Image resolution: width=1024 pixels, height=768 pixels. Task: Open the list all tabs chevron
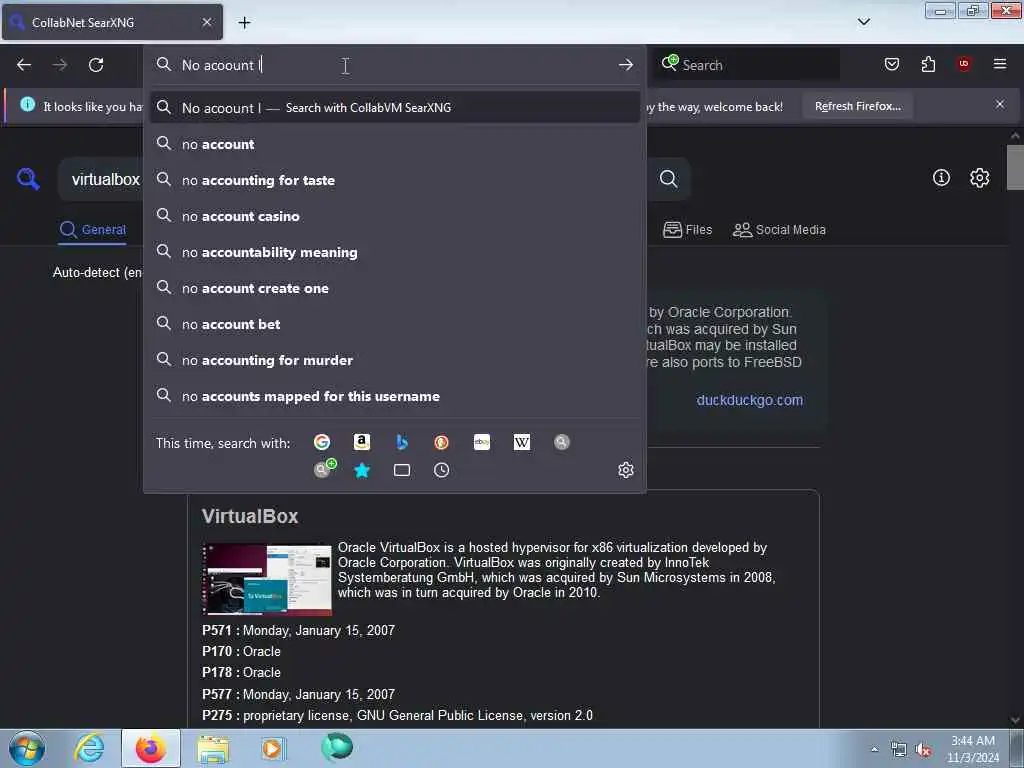[863, 22]
